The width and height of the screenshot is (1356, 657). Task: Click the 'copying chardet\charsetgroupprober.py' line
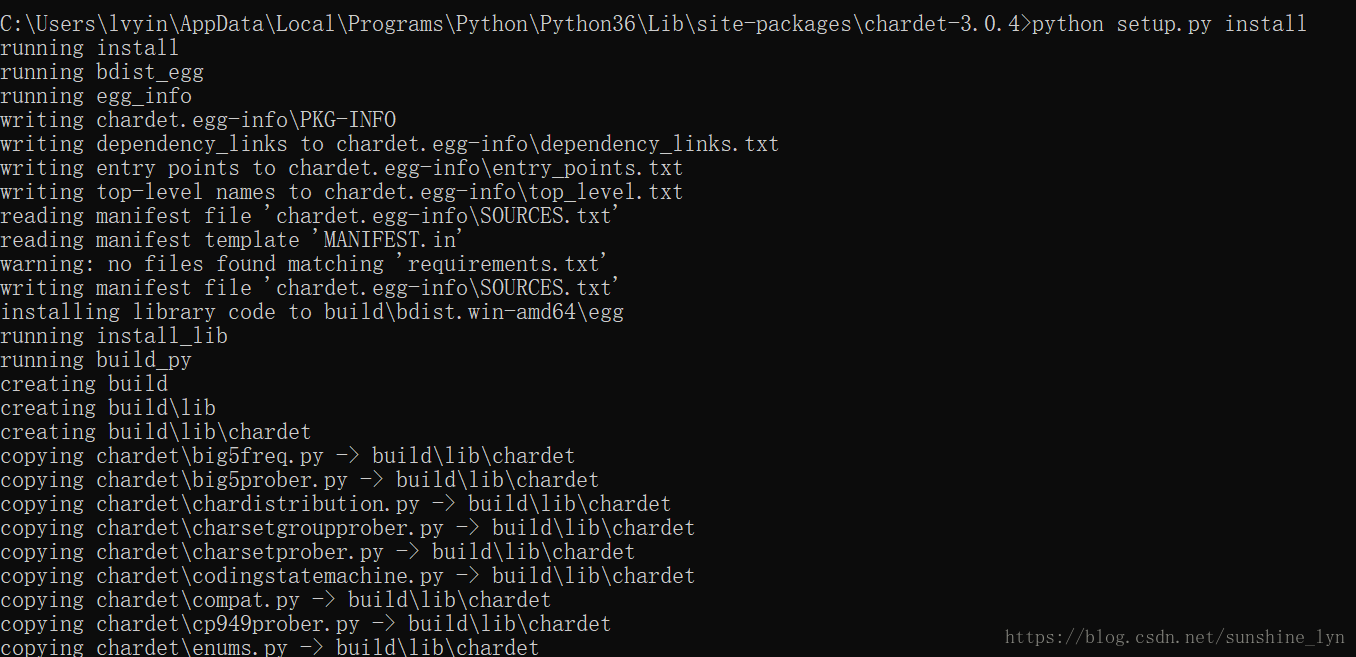348,528
